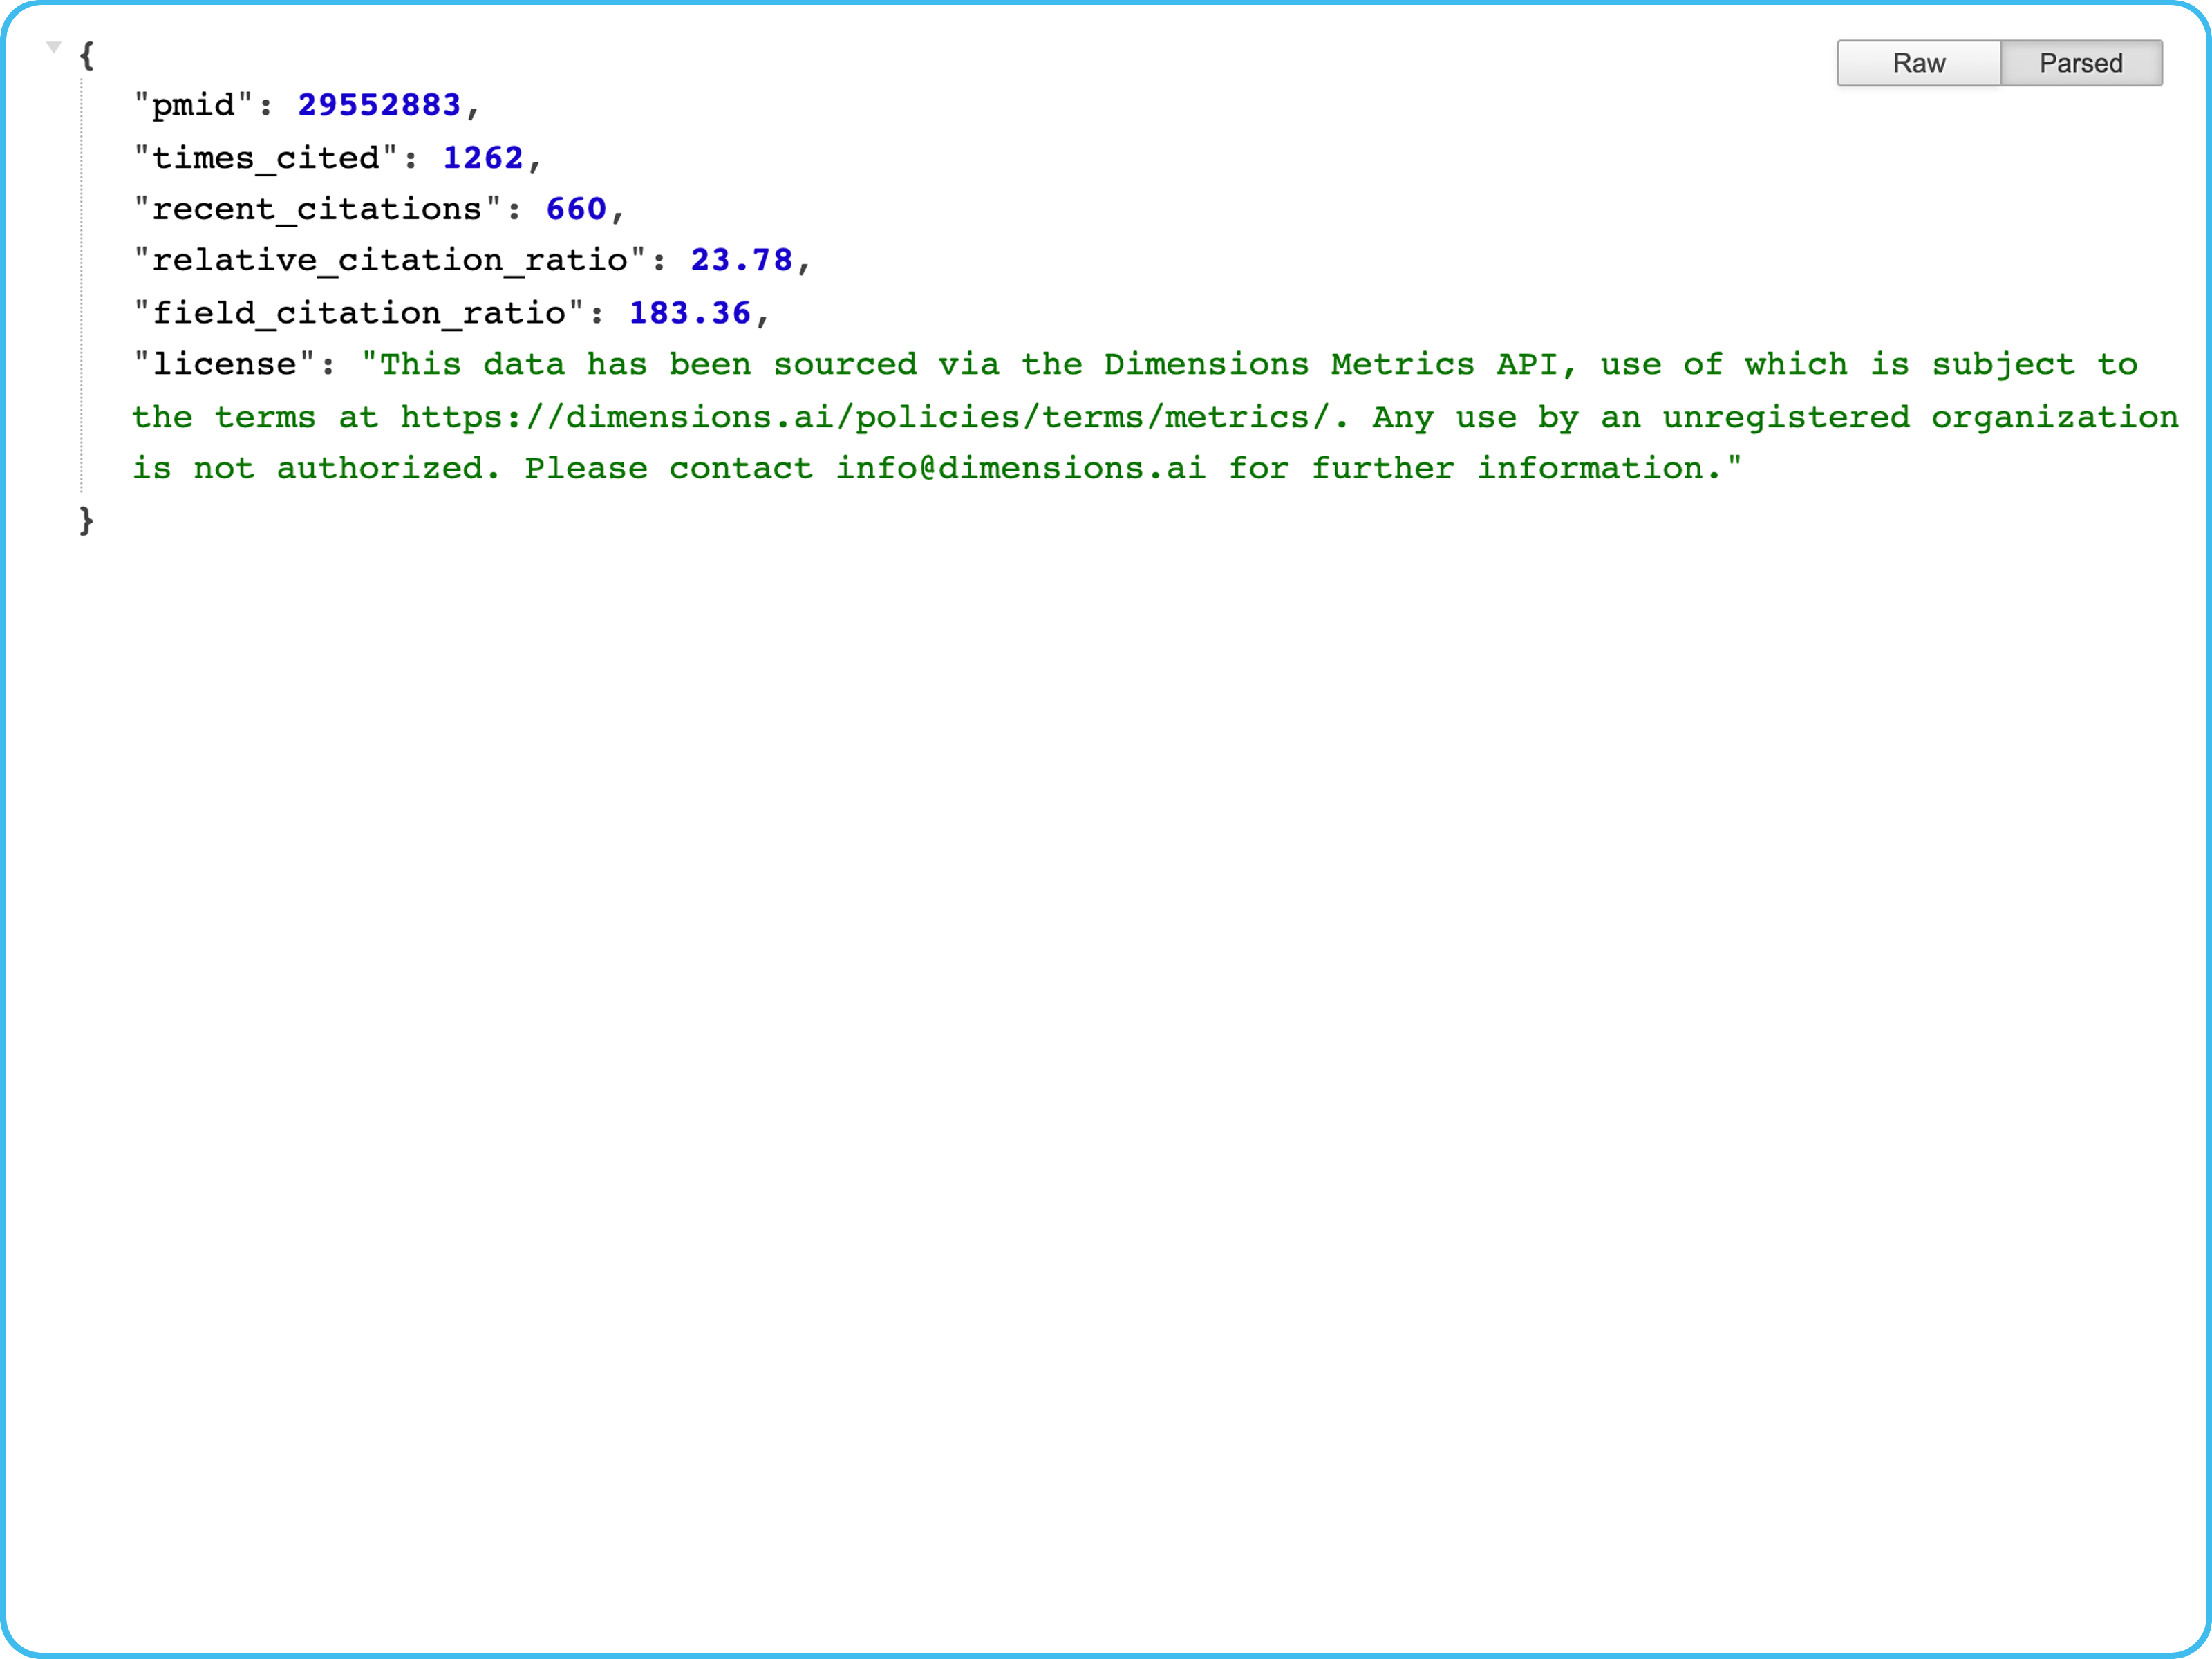Click the "times_cited" key

tap(265, 158)
